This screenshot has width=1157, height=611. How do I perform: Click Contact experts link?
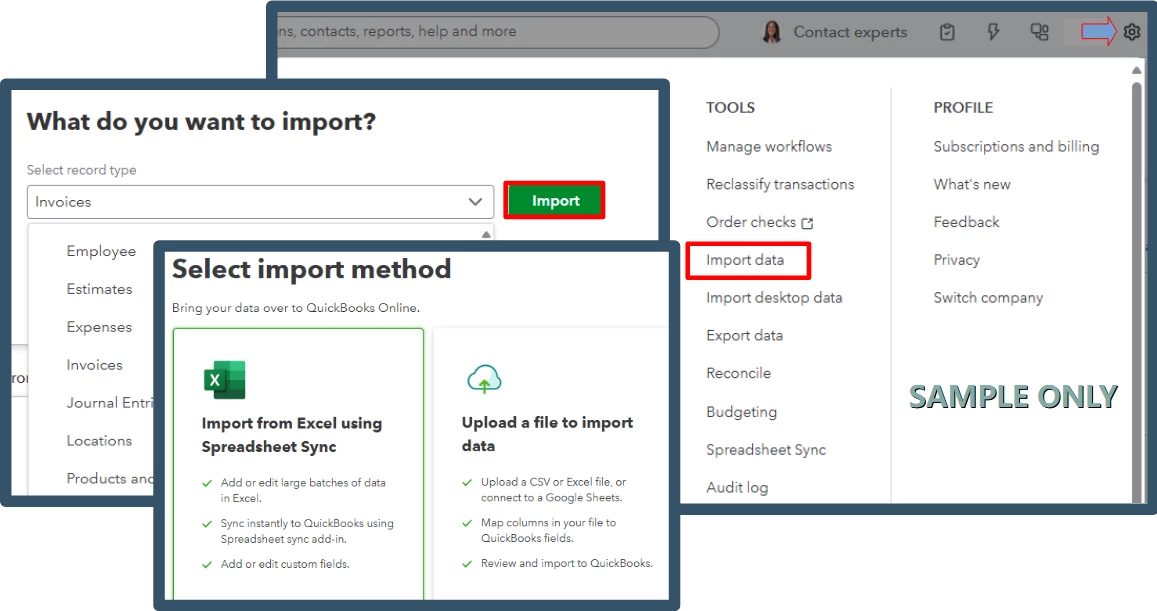tap(850, 32)
